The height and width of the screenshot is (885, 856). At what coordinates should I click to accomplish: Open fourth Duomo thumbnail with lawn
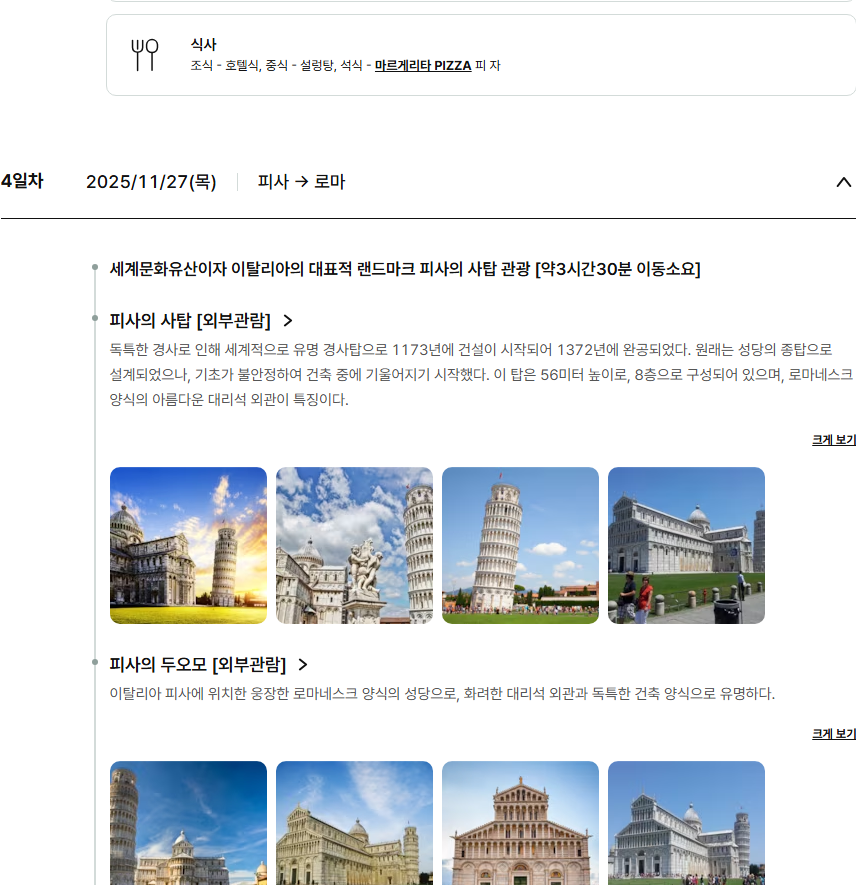point(686,823)
